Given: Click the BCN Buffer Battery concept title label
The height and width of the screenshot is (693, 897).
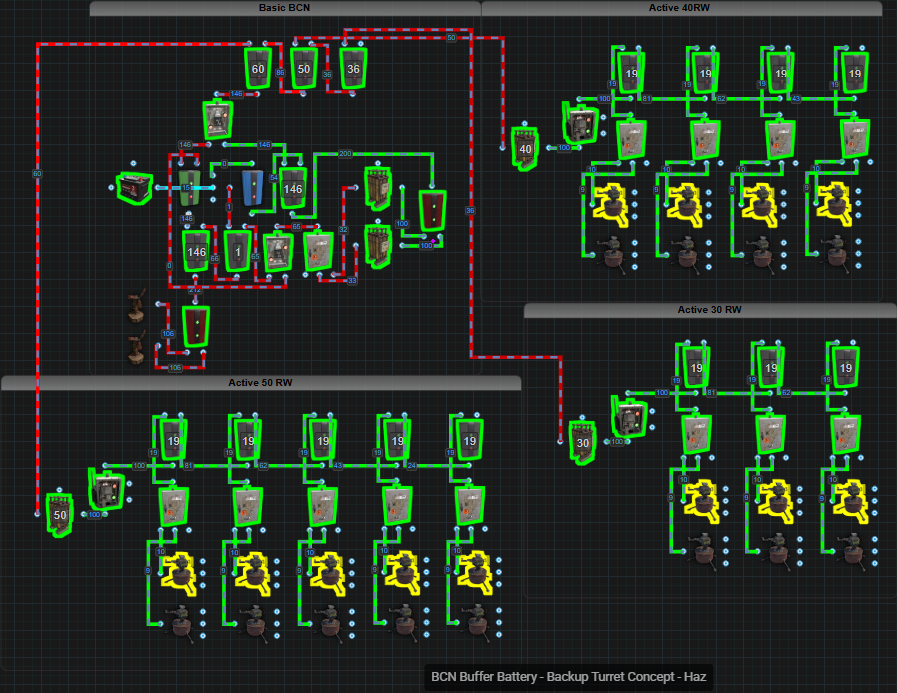Looking at the screenshot, I should pos(568,677).
